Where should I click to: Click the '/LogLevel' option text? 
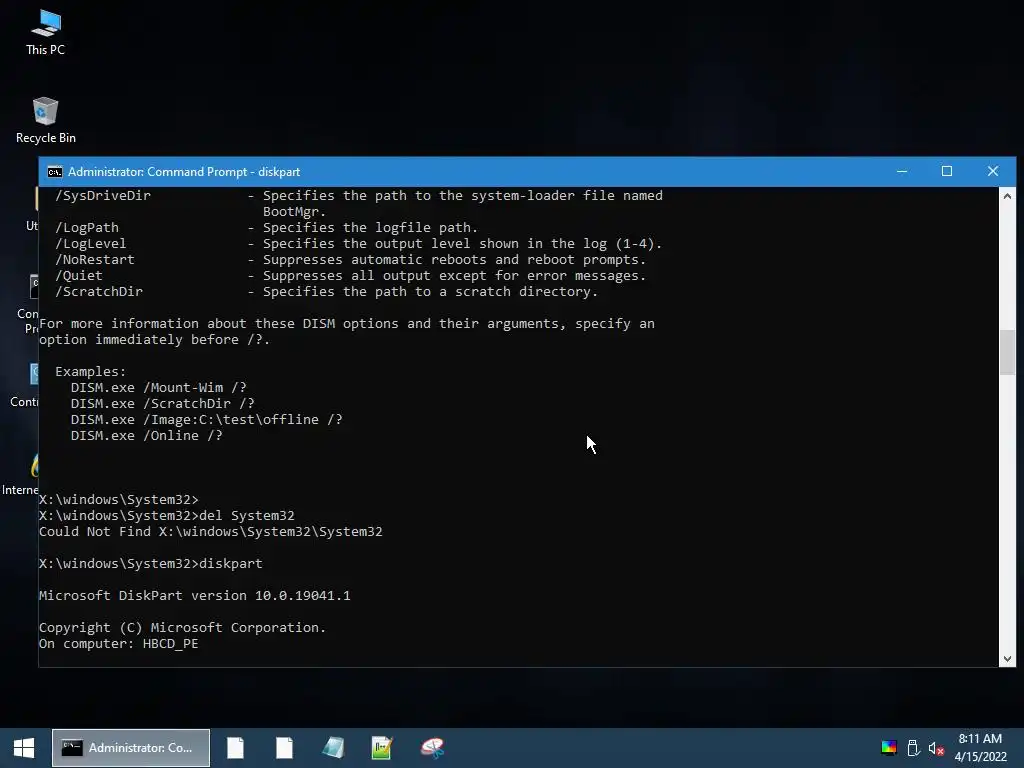pos(91,244)
